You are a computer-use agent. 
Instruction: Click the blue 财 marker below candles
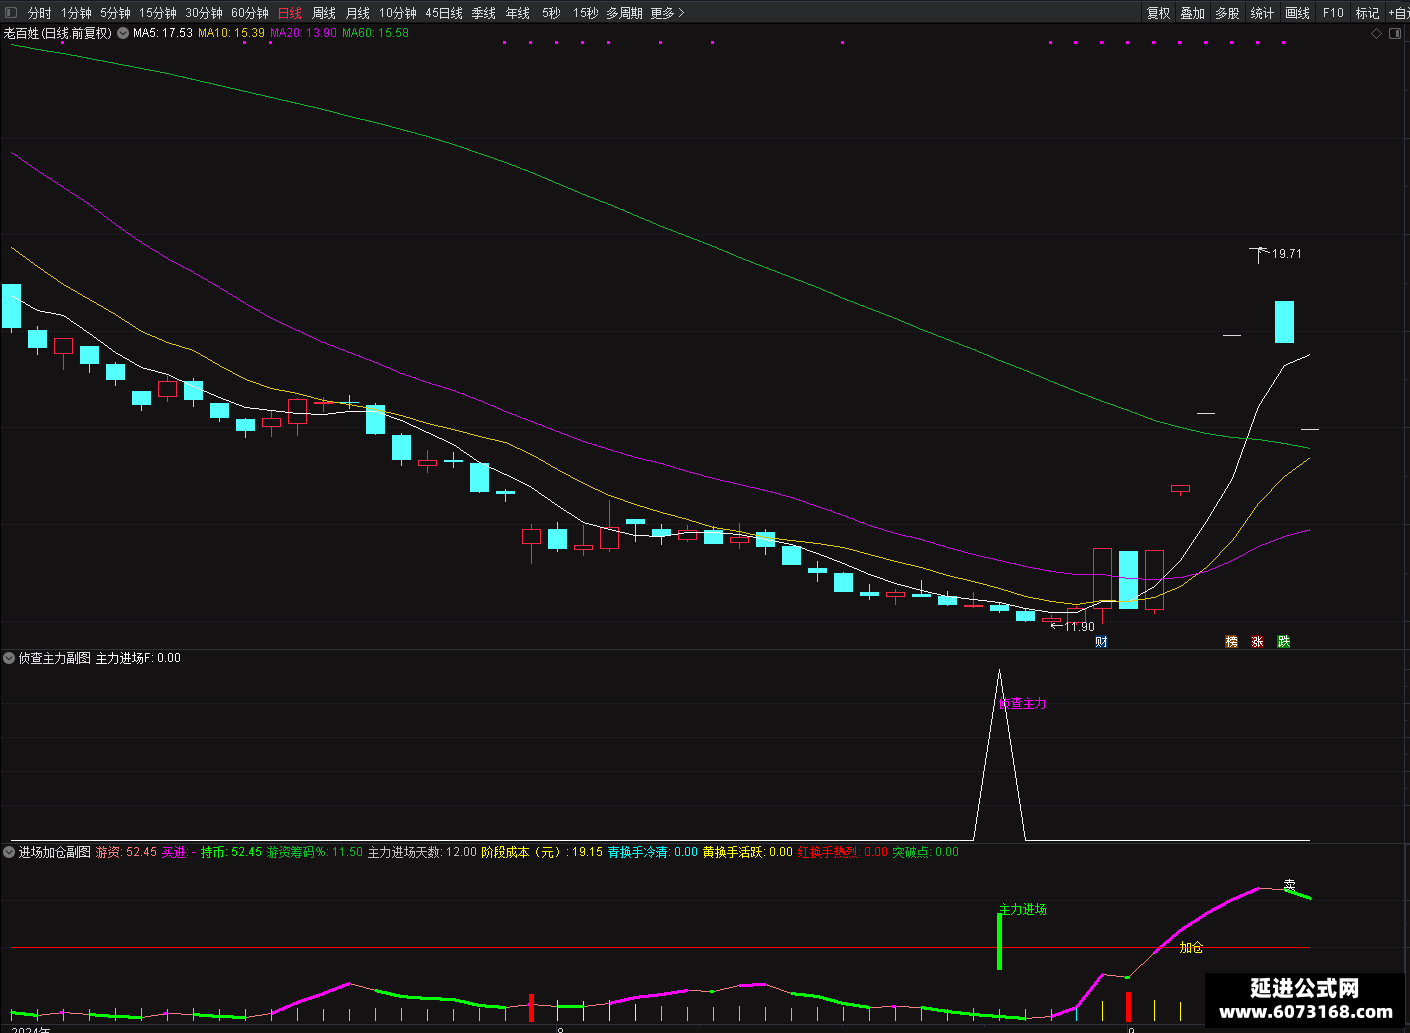click(1101, 642)
